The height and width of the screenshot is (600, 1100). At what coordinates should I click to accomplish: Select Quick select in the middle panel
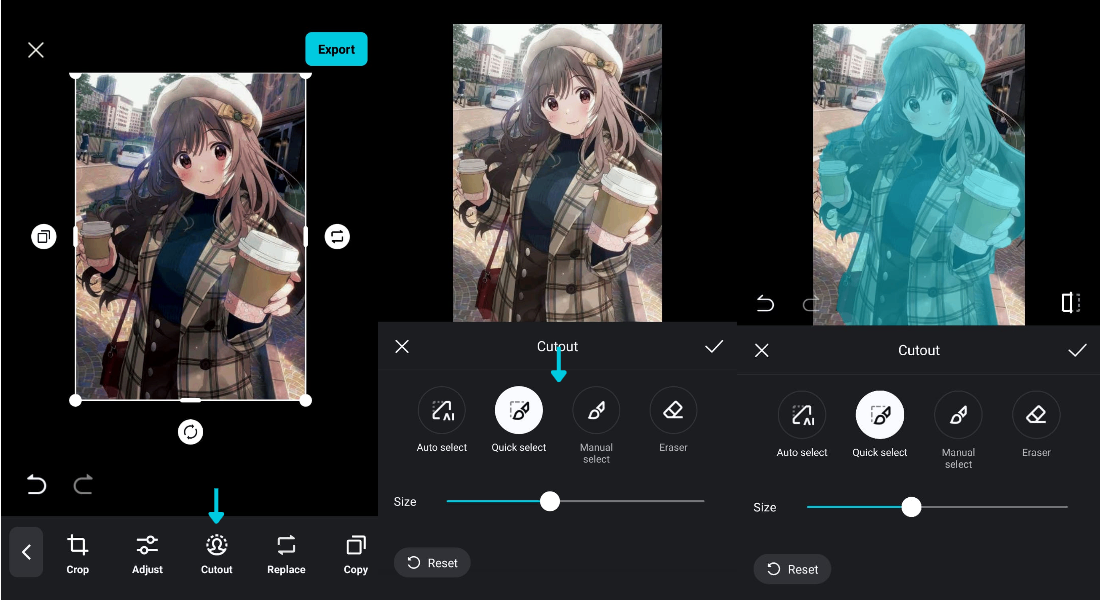click(518, 421)
